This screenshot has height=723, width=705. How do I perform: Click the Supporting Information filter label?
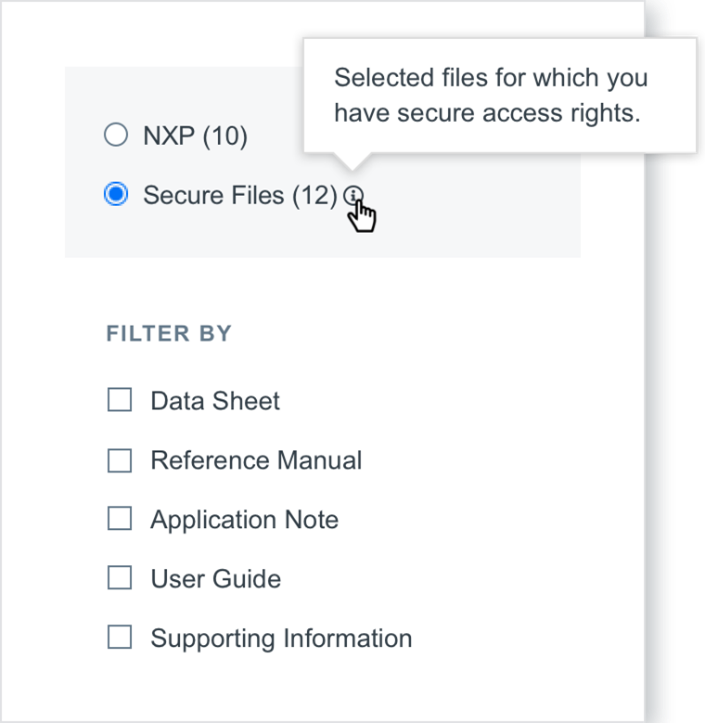click(x=281, y=639)
